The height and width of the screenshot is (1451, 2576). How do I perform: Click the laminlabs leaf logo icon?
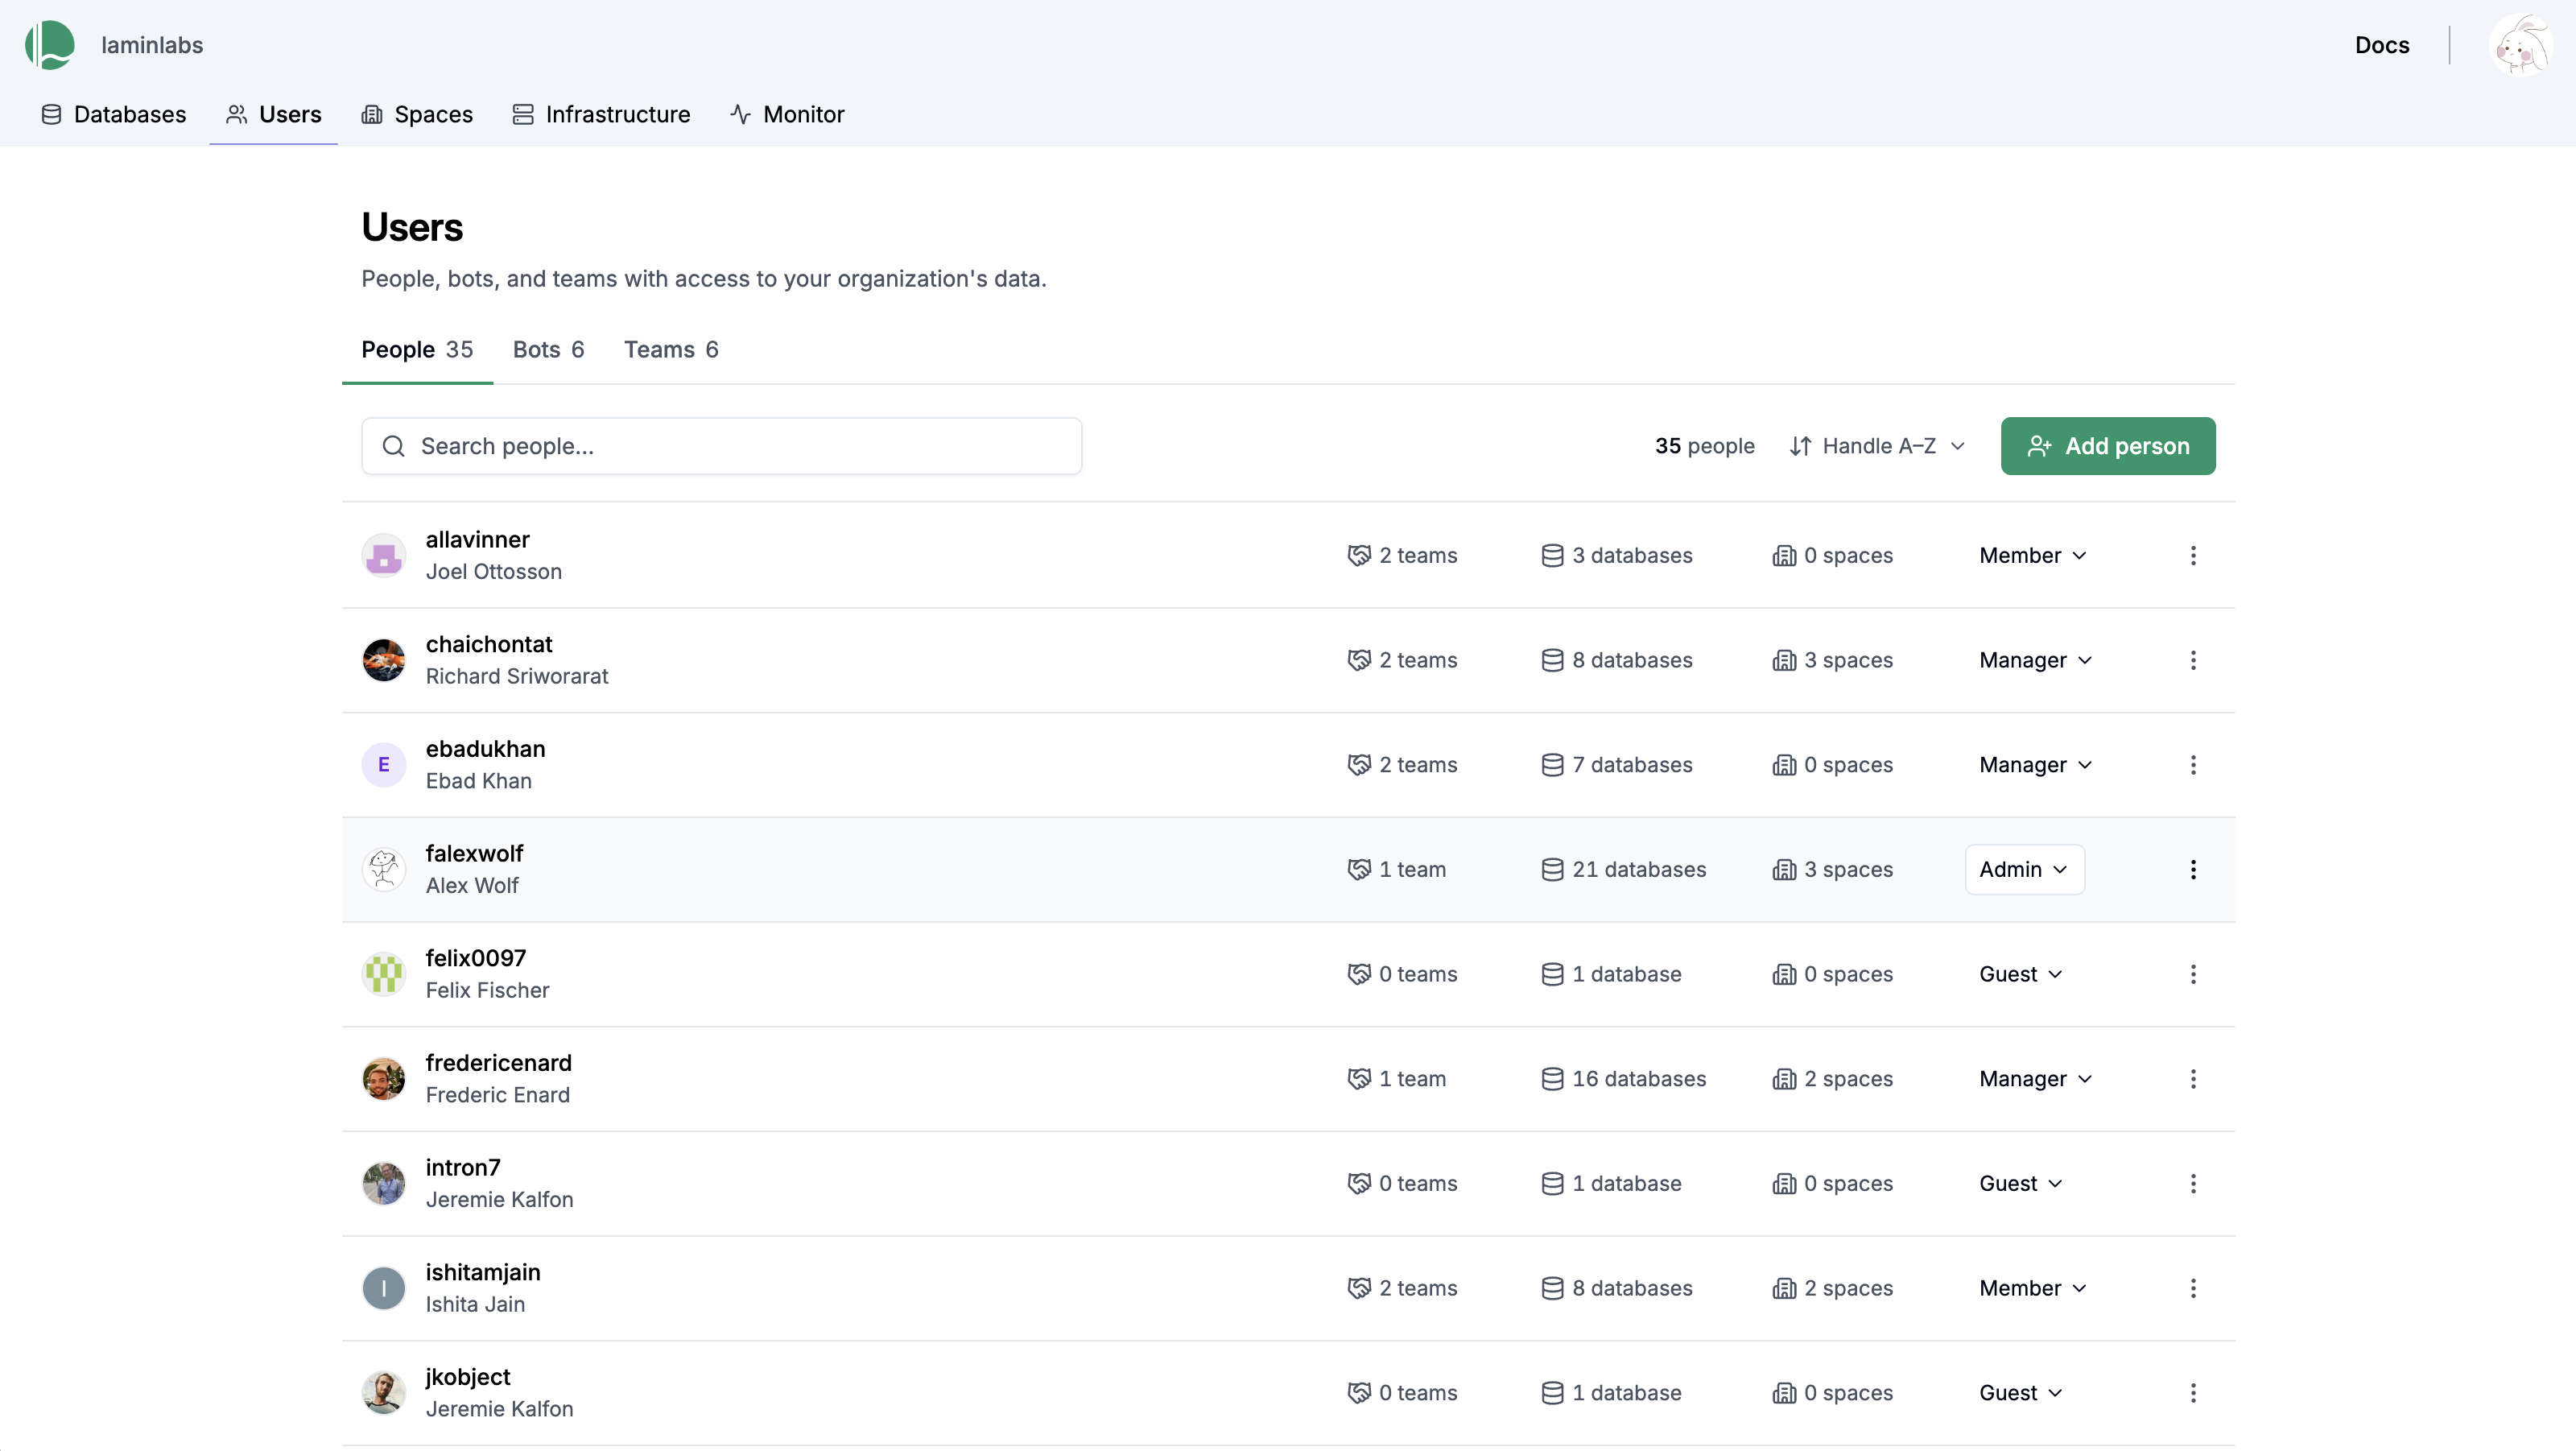click(x=50, y=45)
